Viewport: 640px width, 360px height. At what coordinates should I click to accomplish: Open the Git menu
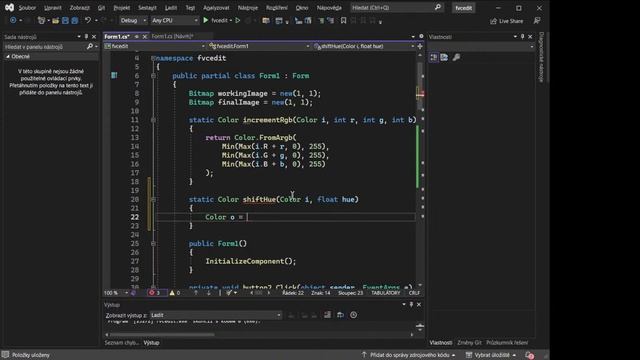[101, 8]
